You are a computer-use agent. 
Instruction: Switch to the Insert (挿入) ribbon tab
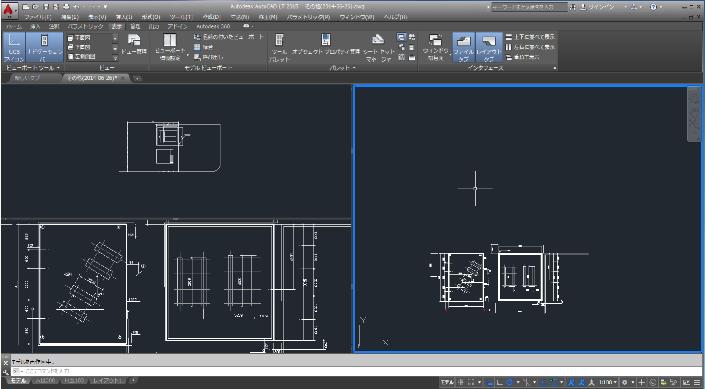(x=35, y=27)
